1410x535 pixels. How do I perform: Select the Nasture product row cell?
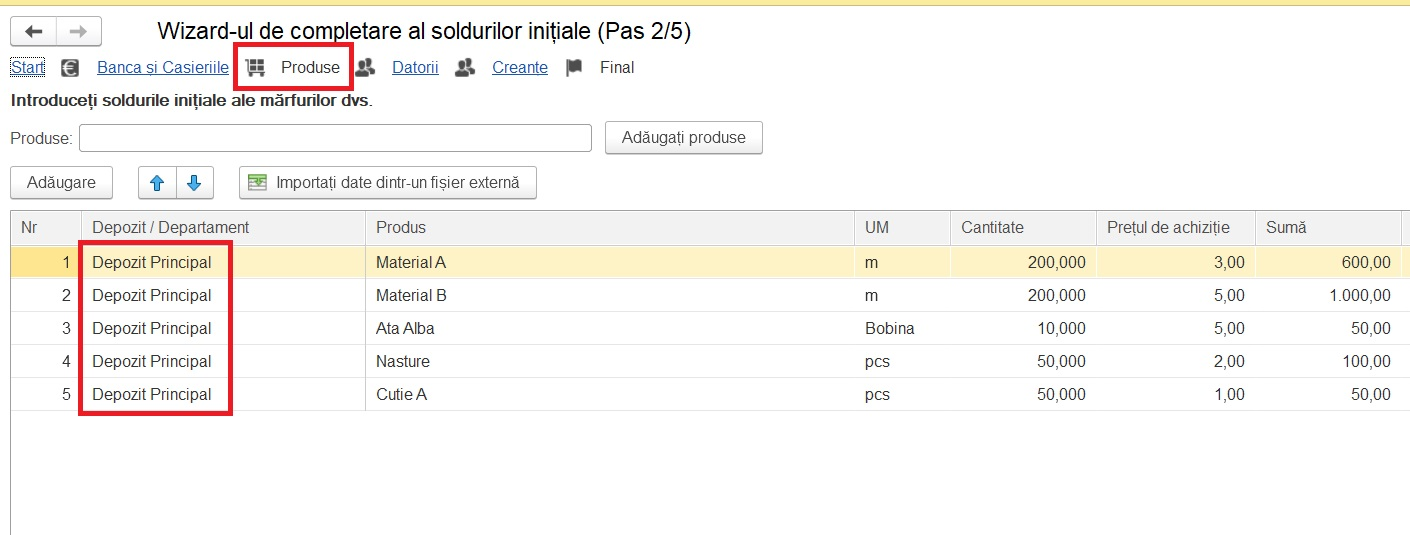tap(609, 362)
